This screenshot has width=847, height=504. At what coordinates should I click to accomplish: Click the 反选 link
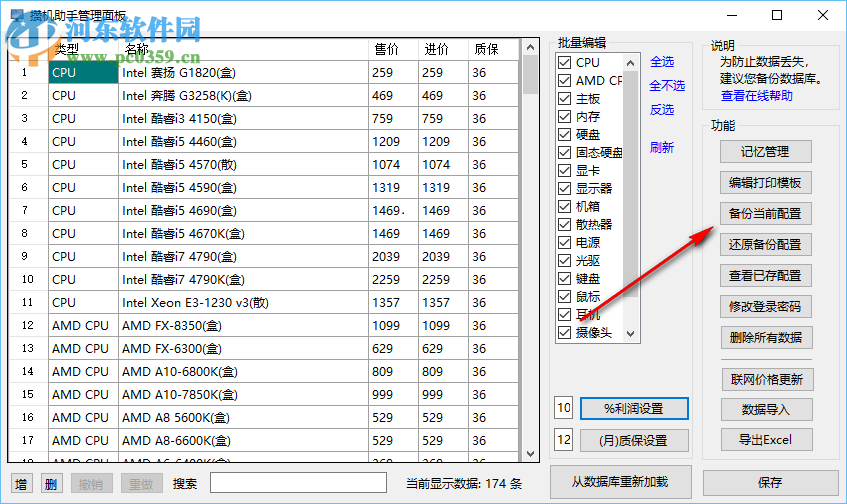click(662, 110)
